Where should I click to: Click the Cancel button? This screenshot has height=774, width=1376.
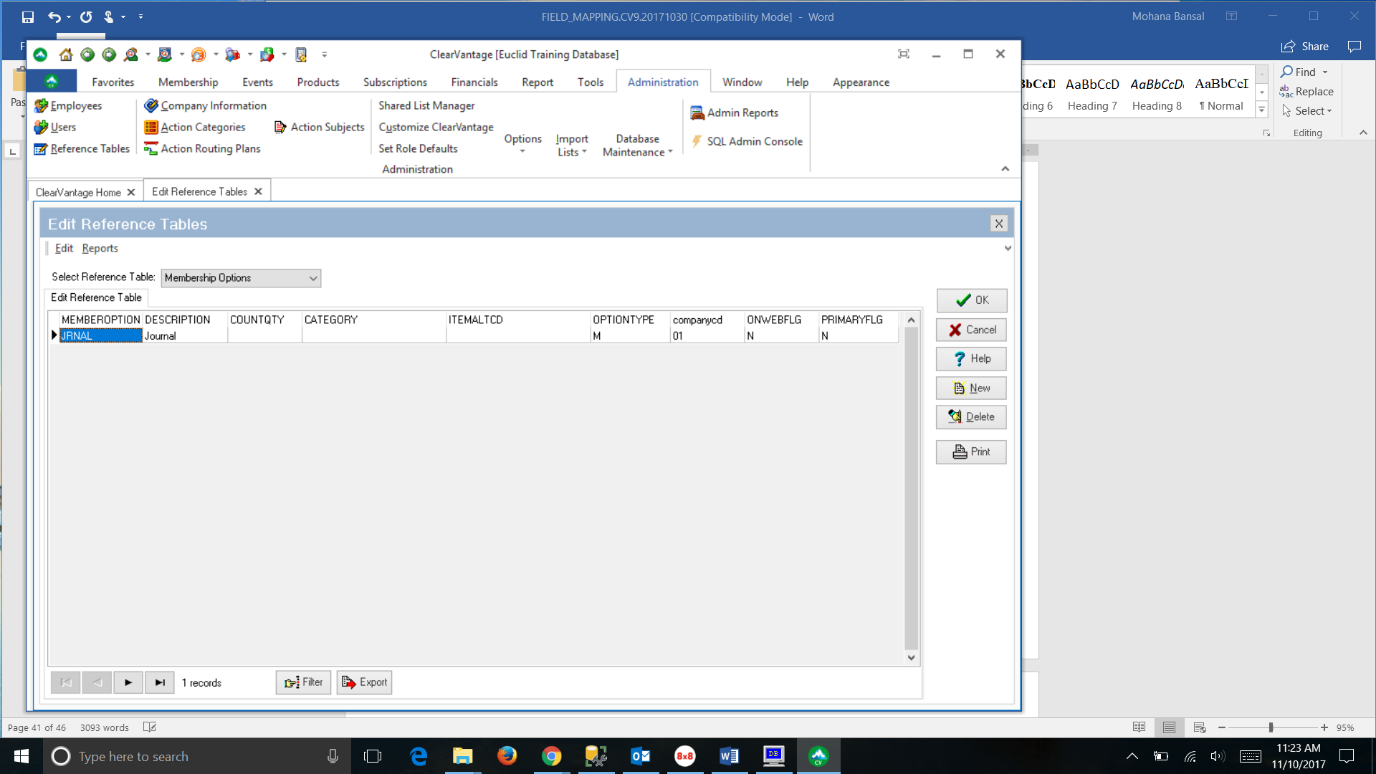971,329
